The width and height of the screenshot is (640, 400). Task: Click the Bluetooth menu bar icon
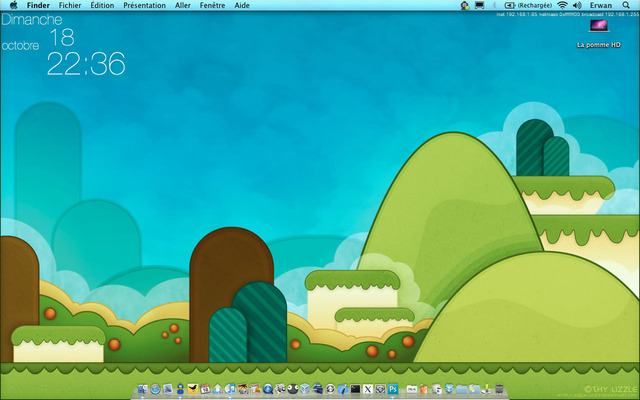494,5
